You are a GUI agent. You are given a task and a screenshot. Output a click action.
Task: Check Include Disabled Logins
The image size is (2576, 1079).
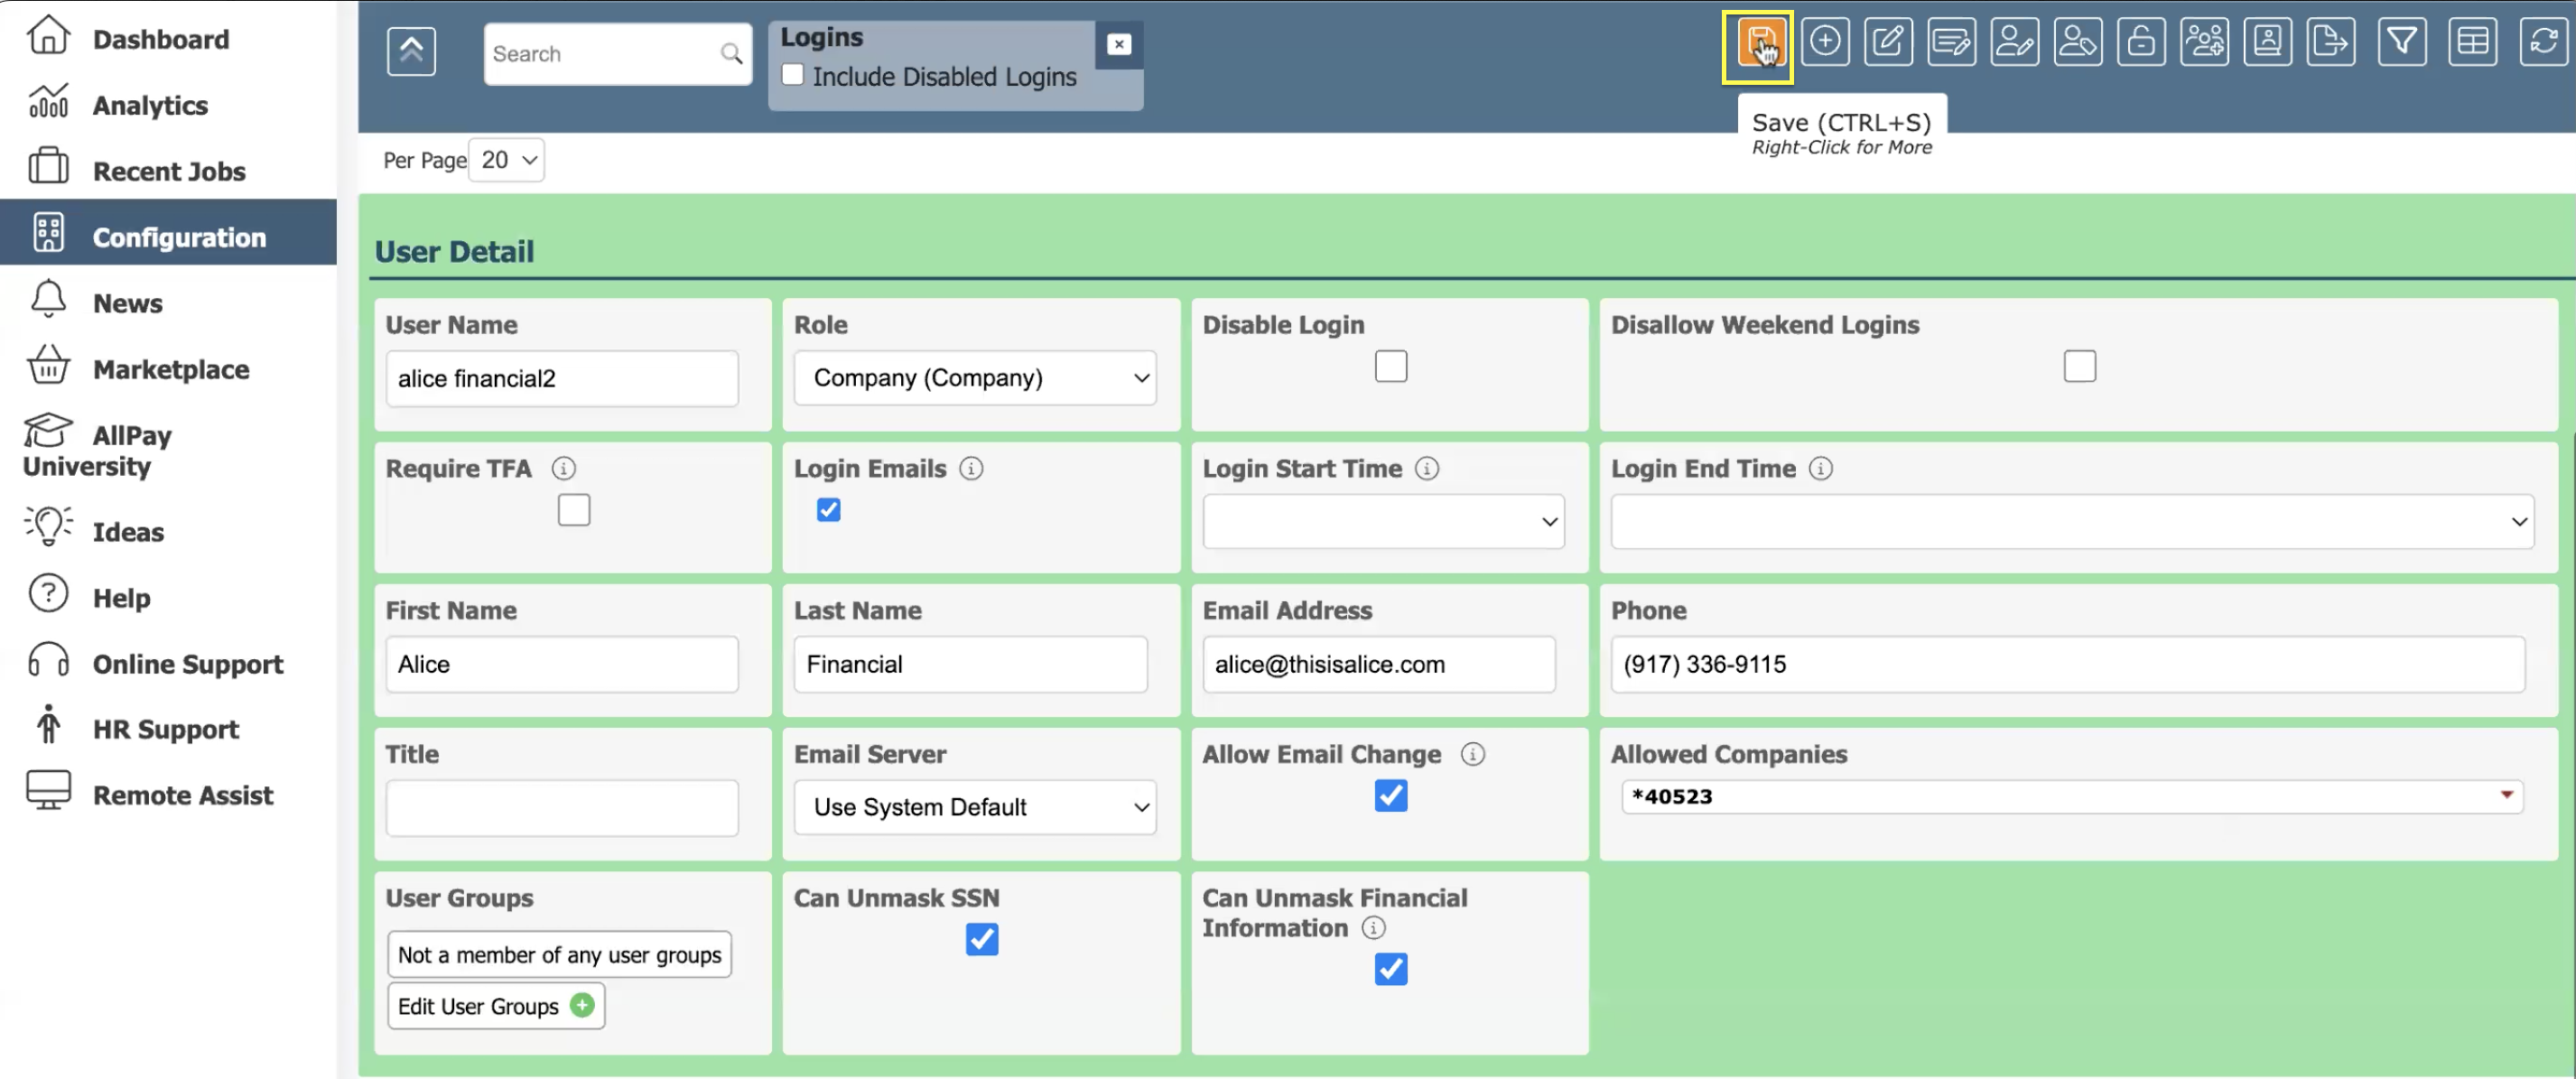tap(792, 75)
